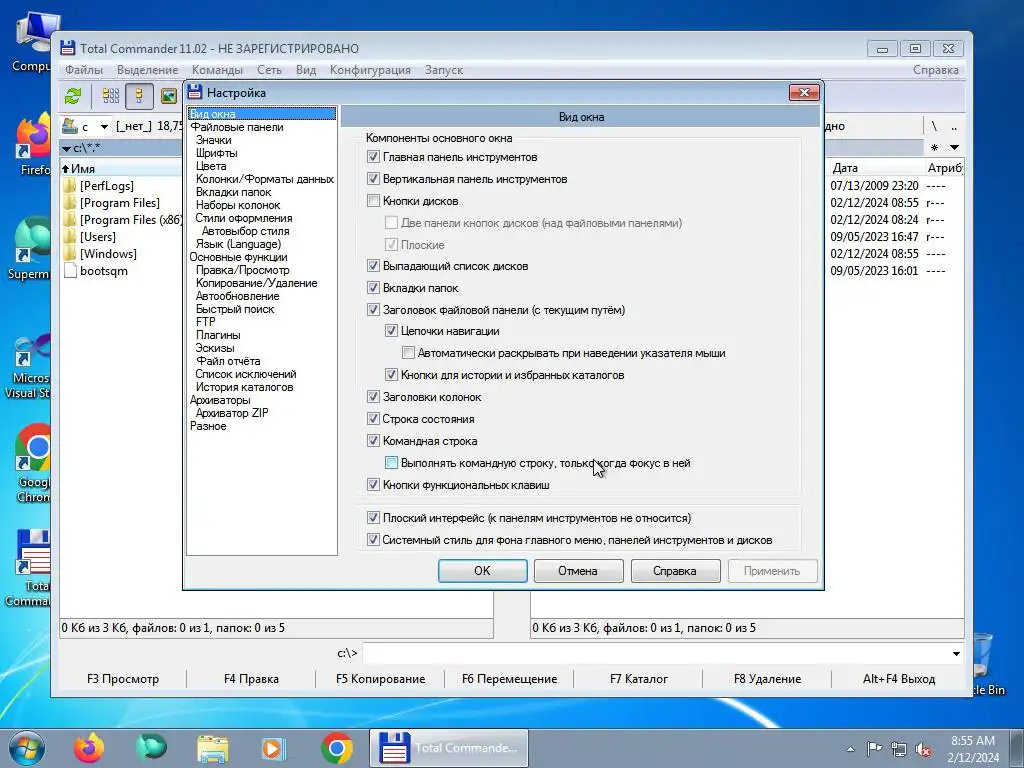Image resolution: width=1024 pixels, height=768 pixels.
Task: Toggle Строка состояния checkbox
Action: (x=373, y=419)
